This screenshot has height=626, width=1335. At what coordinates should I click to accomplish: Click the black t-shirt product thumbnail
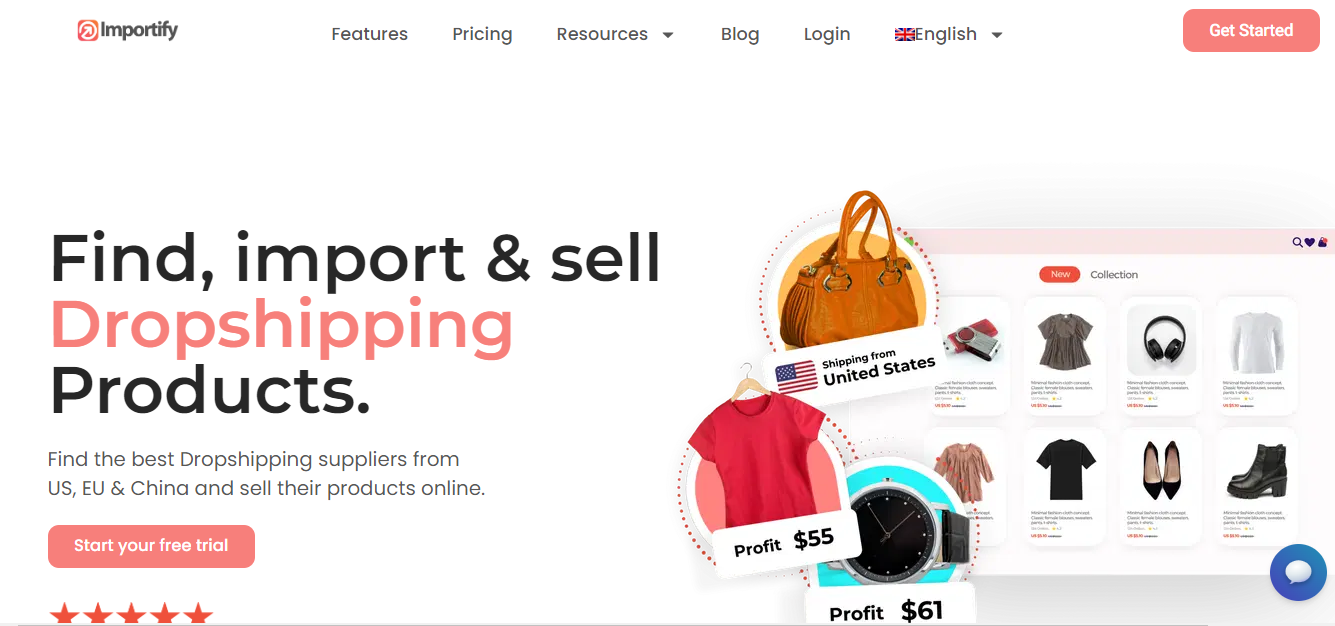click(1066, 470)
